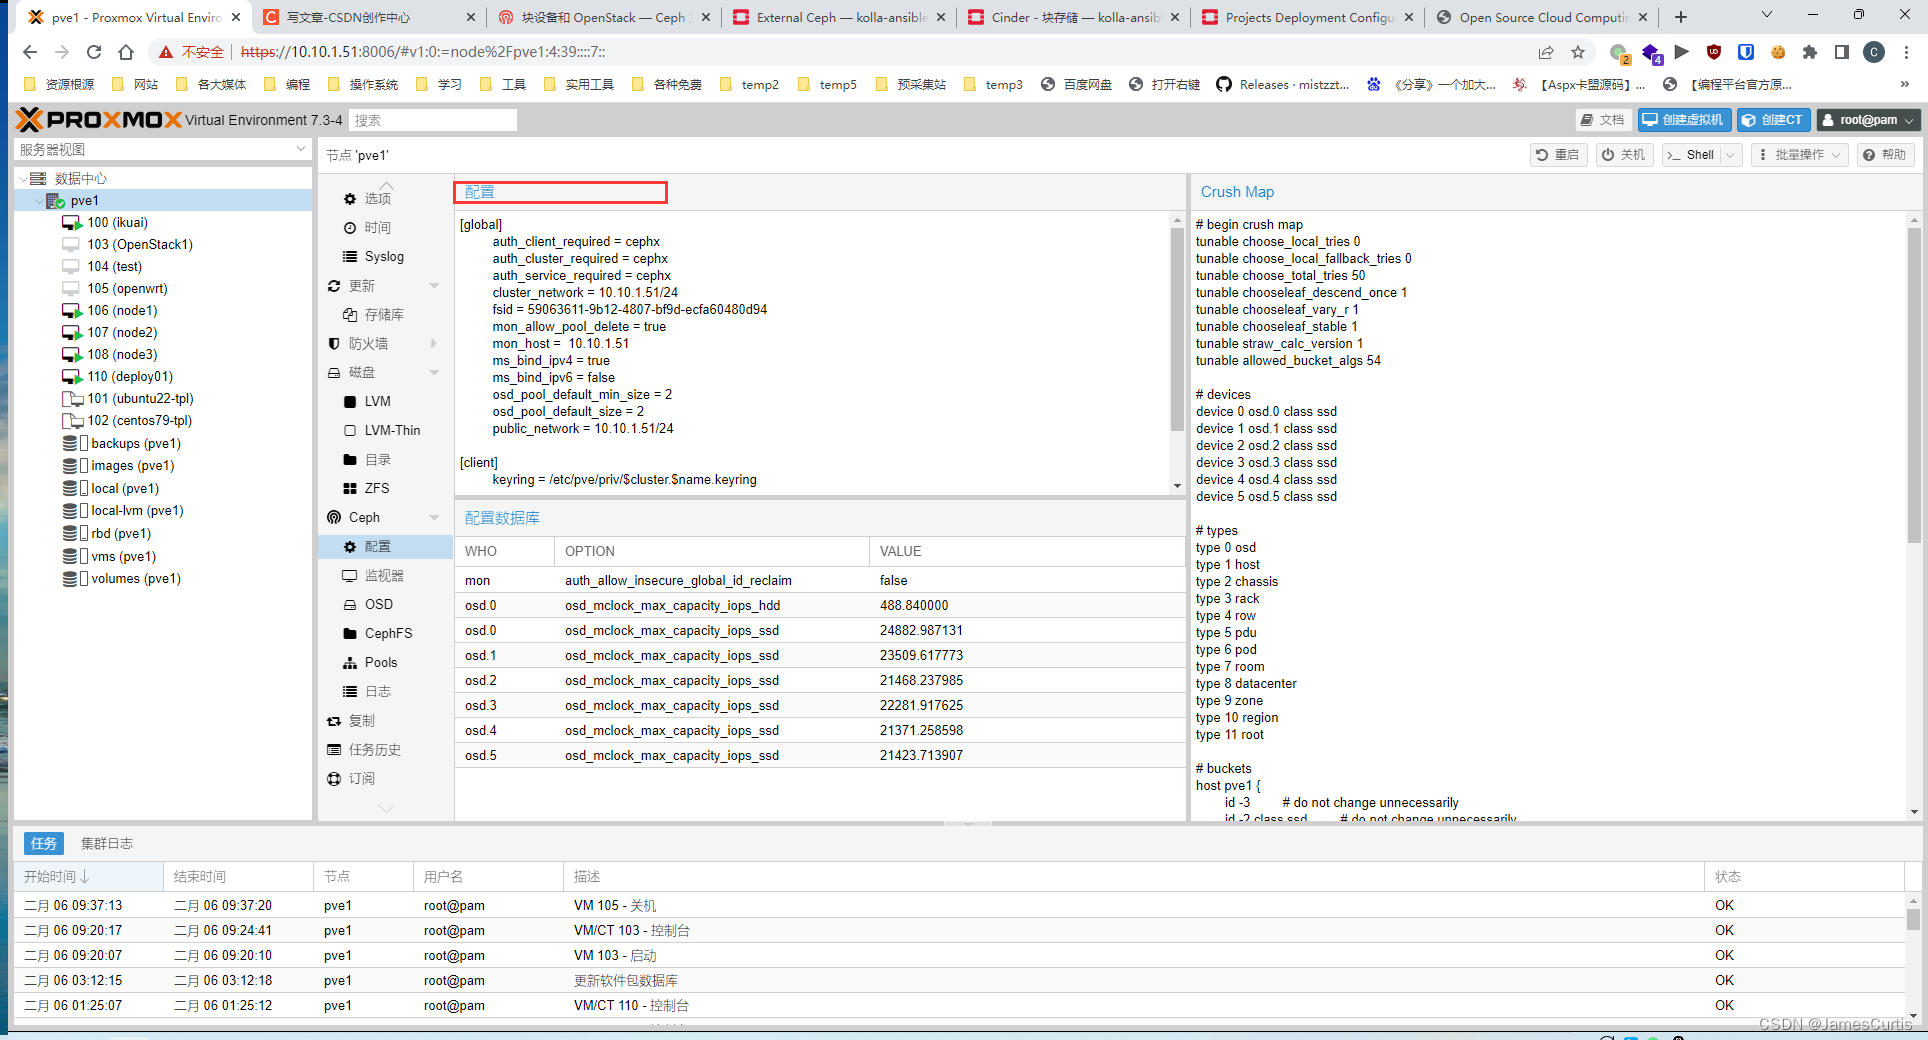
Task: Open the bulk actions (批量操作) dropdown
Action: (x=1800, y=155)
